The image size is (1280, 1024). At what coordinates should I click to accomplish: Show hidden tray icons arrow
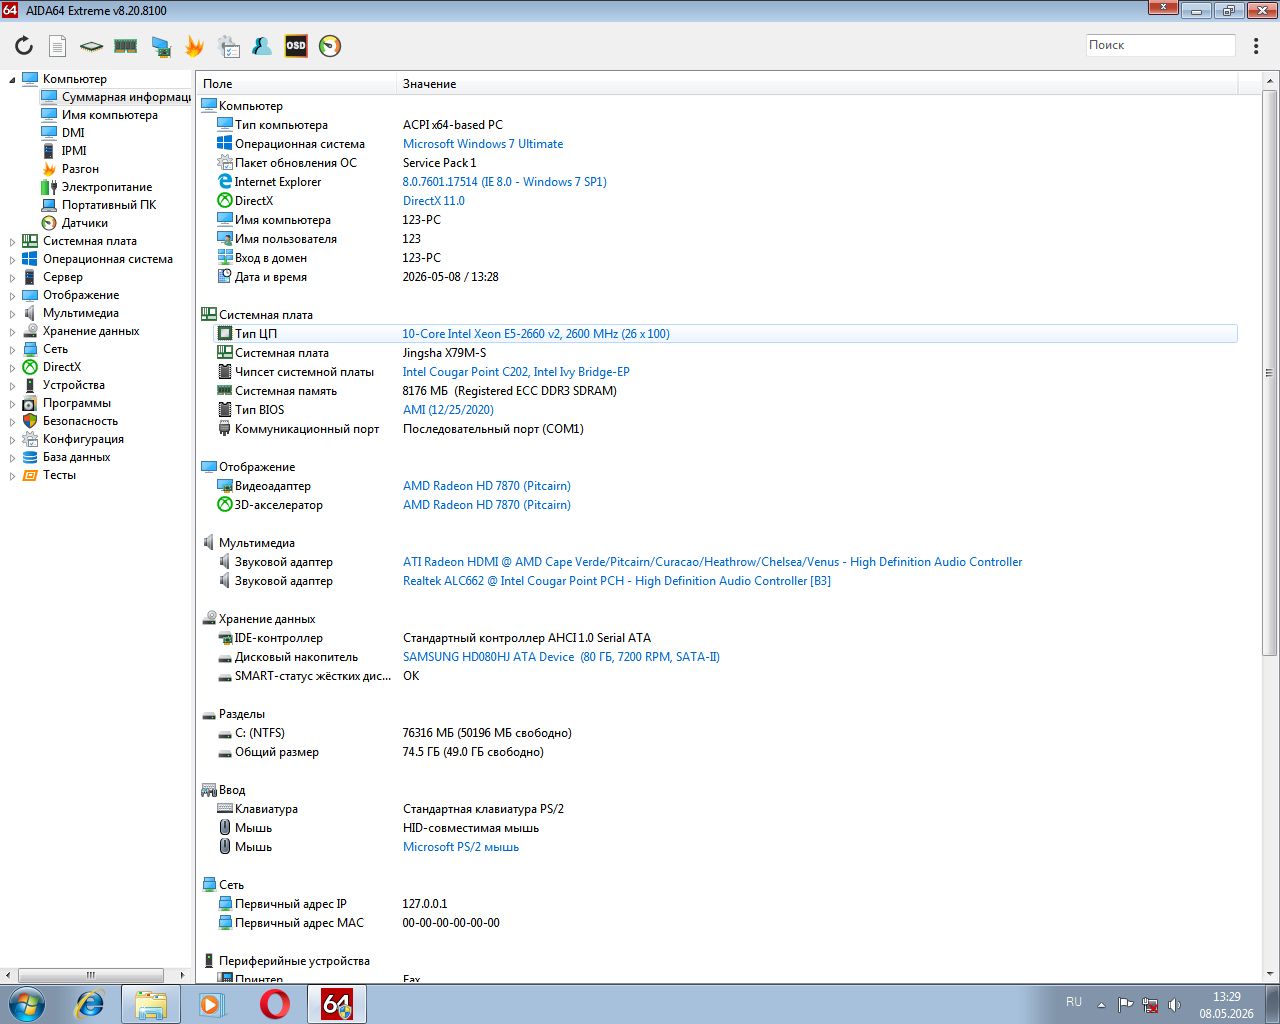coord(1101,1004)
